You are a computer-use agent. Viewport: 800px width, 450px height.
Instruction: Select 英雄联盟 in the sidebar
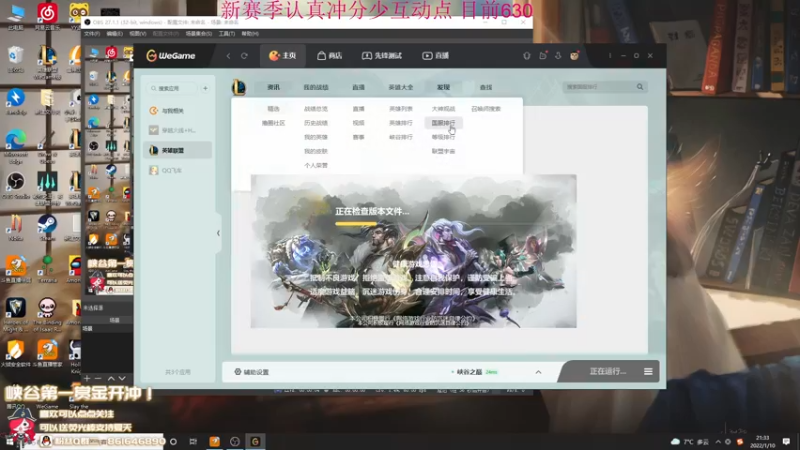178,150
